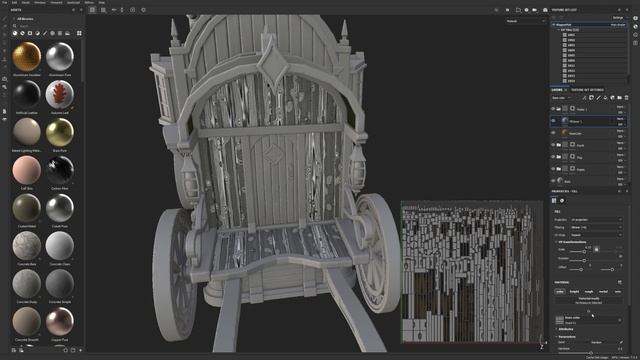Switch to the Layers tab
This screenshot has height=360, width=640.
[557, 90]
